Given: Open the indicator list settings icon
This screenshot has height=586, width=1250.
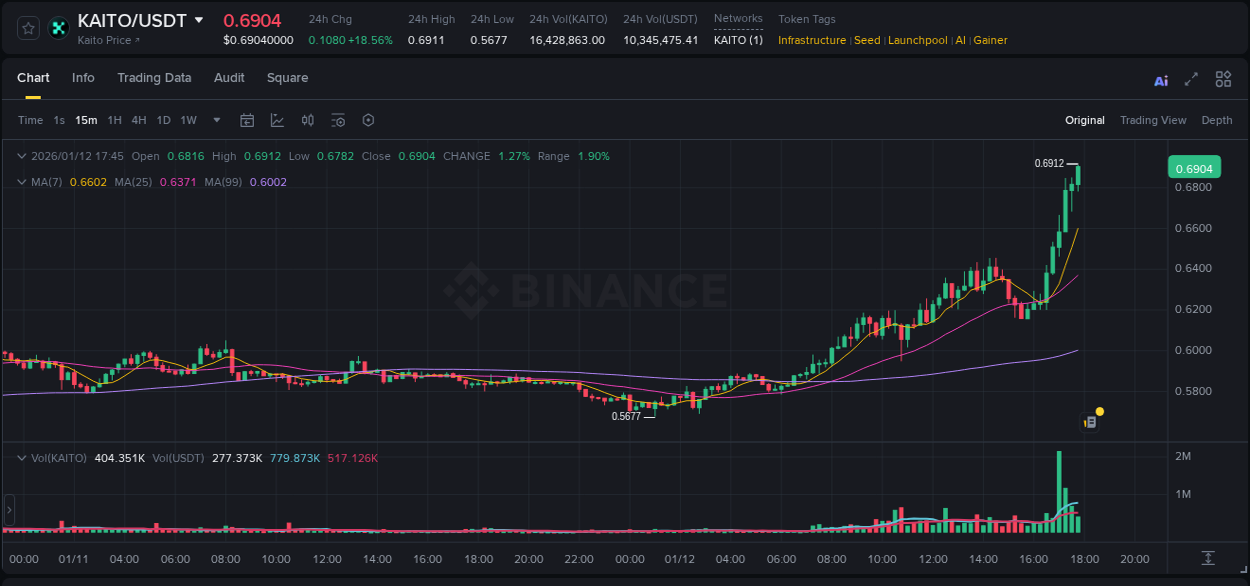Looking at the screenshot, I should 338,120.
